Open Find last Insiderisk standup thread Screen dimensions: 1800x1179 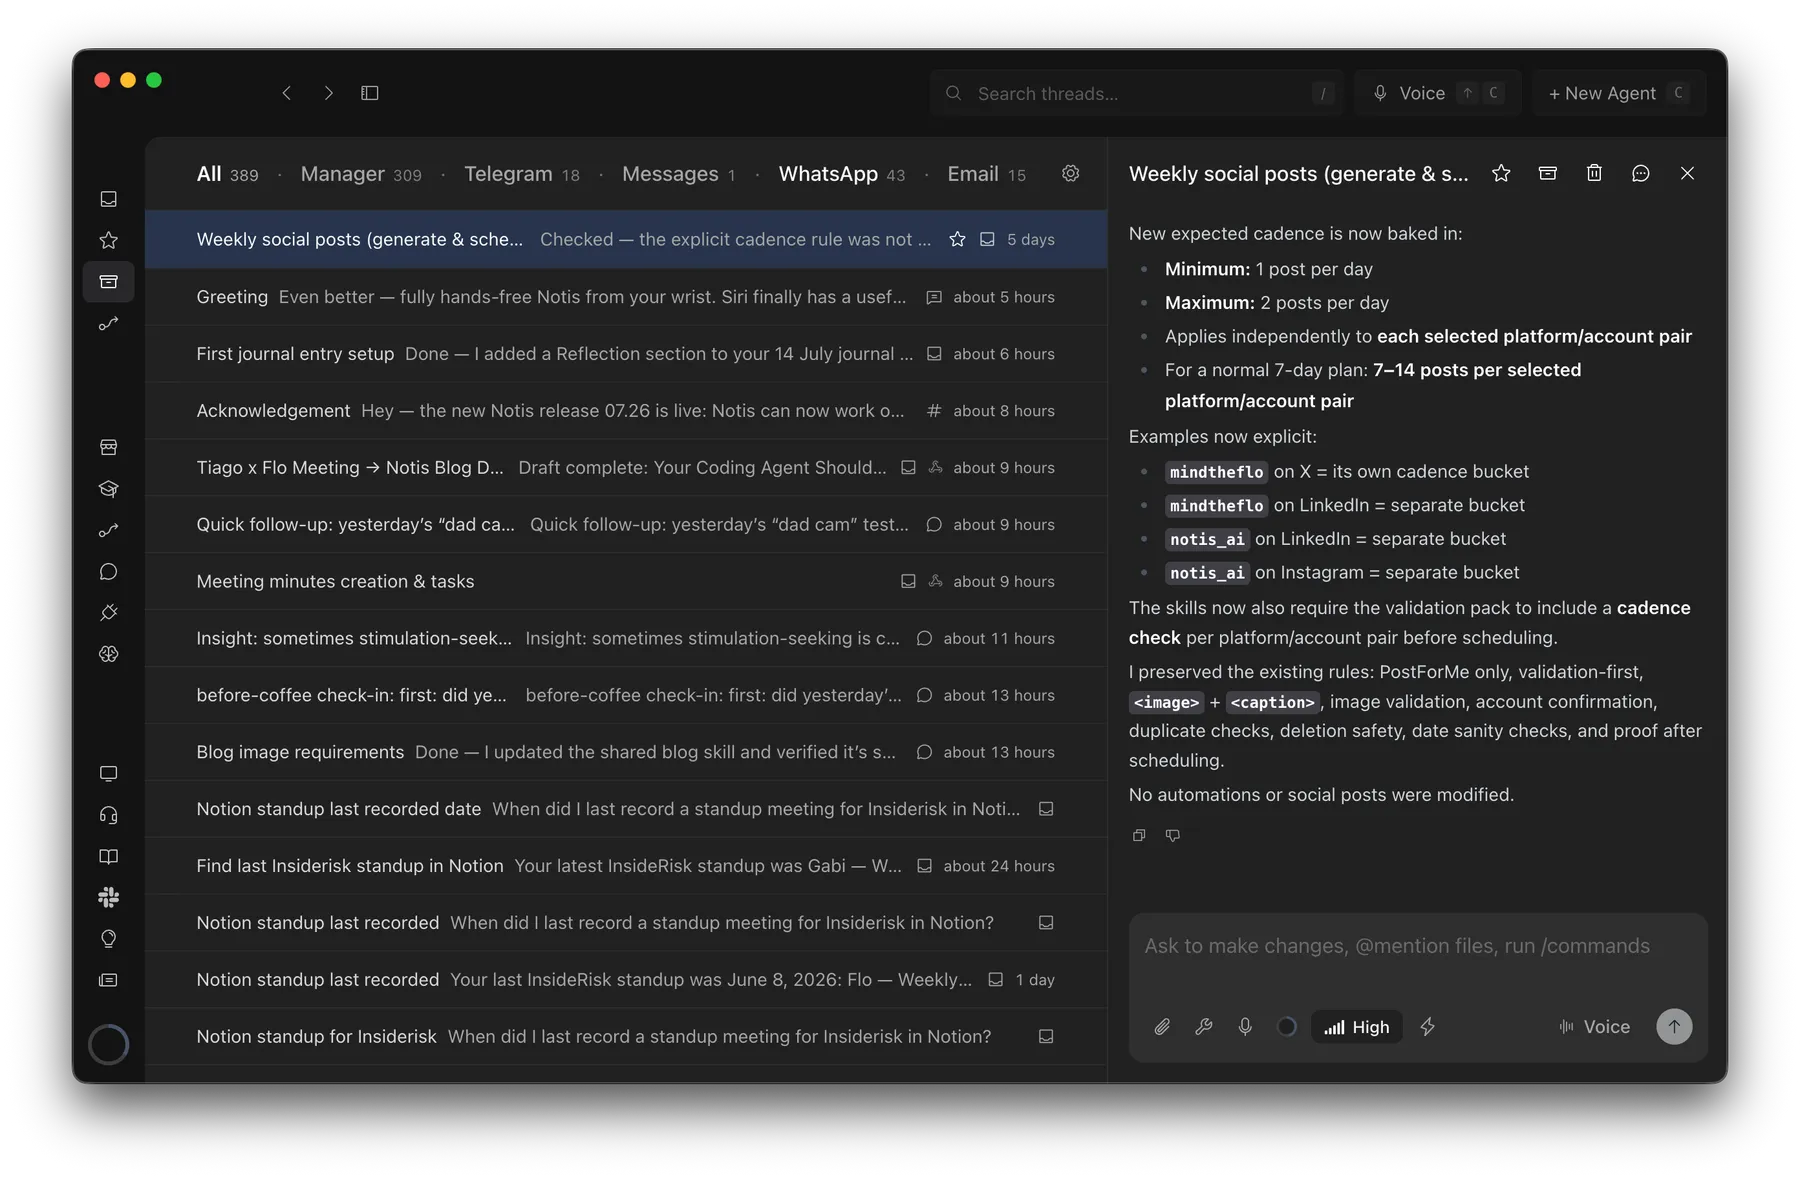tap(626, 866)
